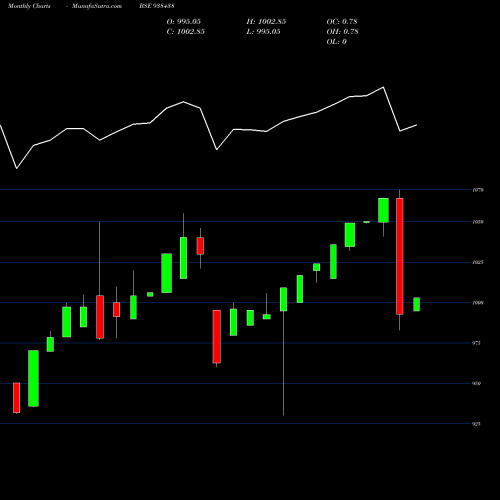500x500 pixels.
Task: Click the low value 'L: 995.05'
Action: click(x=263, y=31)
